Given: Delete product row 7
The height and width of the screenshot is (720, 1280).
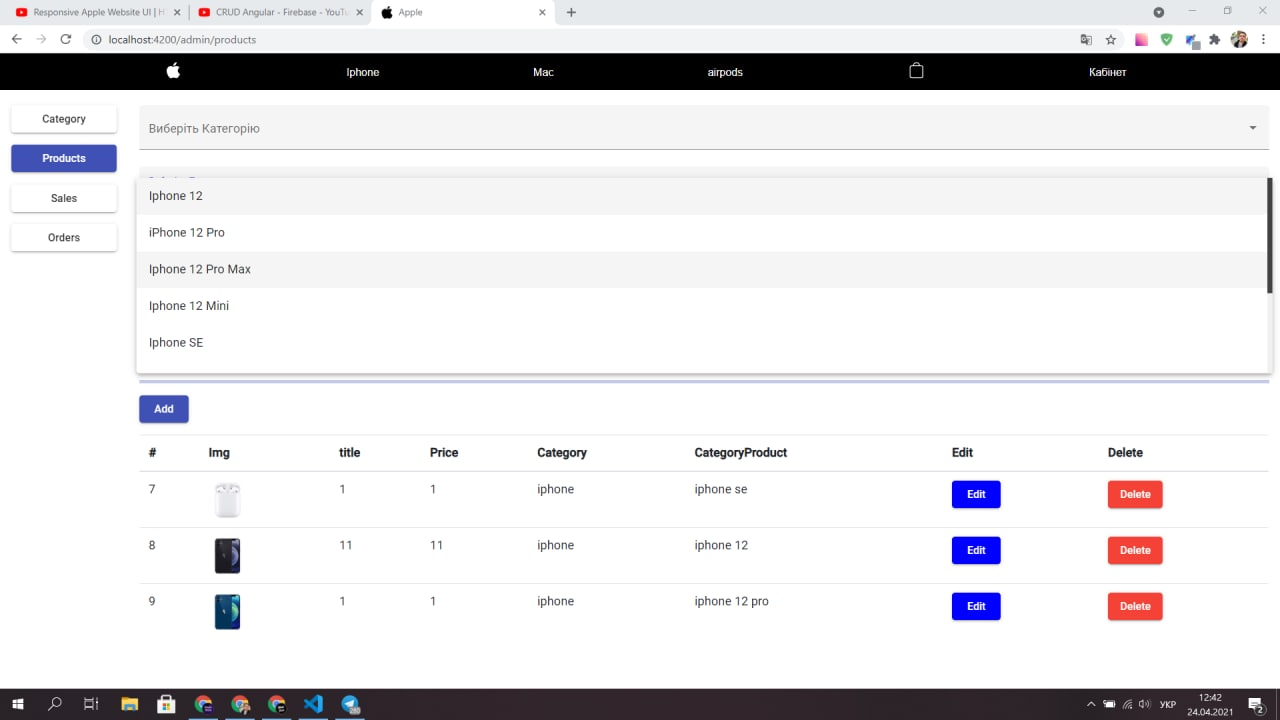Looking at the screenshot, I should (1135, 494).
